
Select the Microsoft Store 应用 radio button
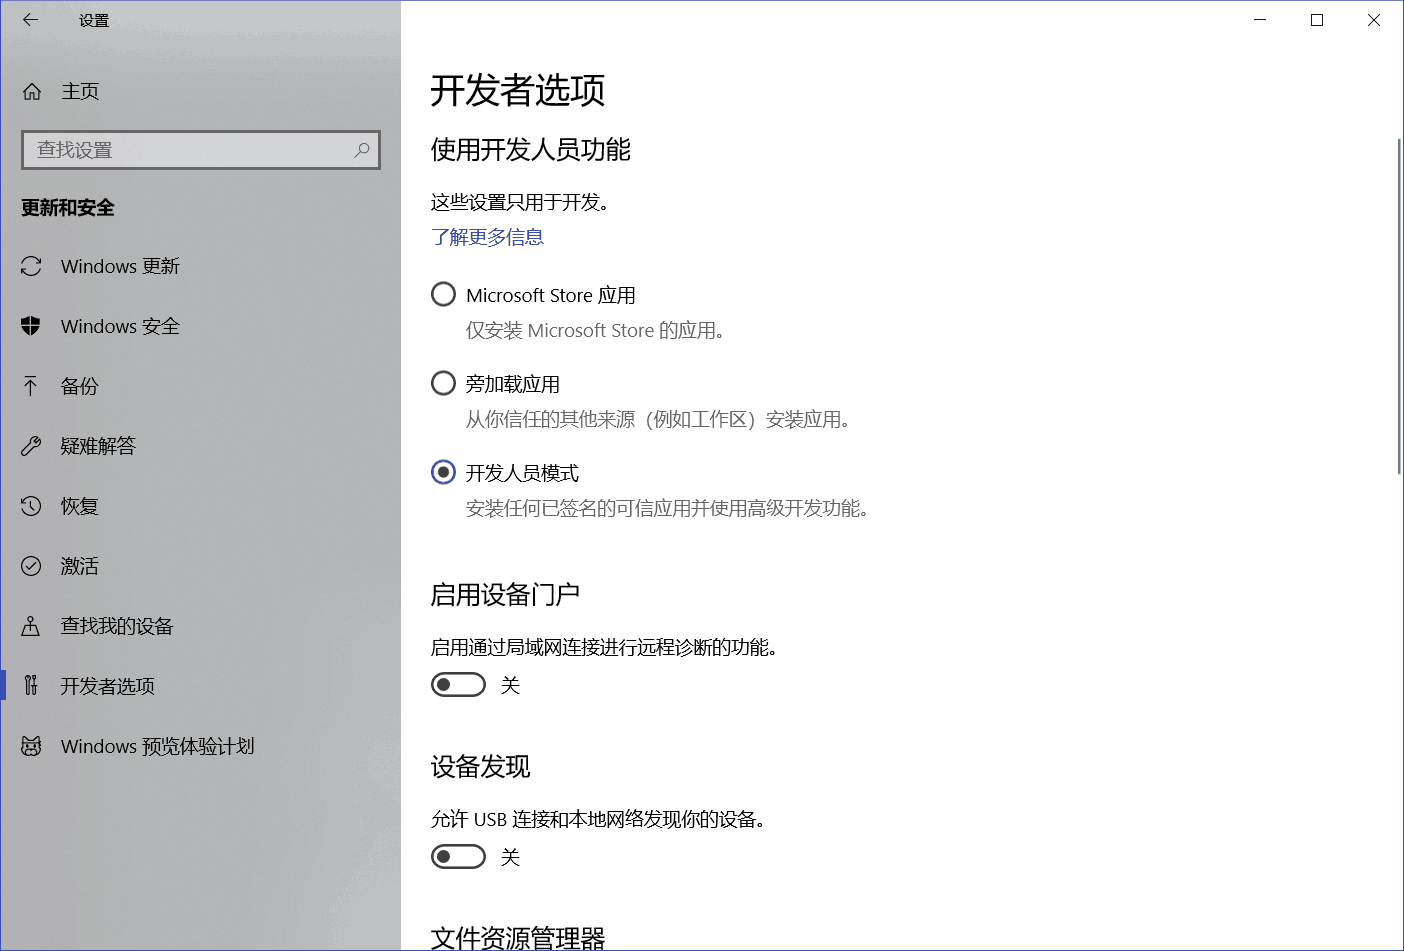tap(443, 294)
